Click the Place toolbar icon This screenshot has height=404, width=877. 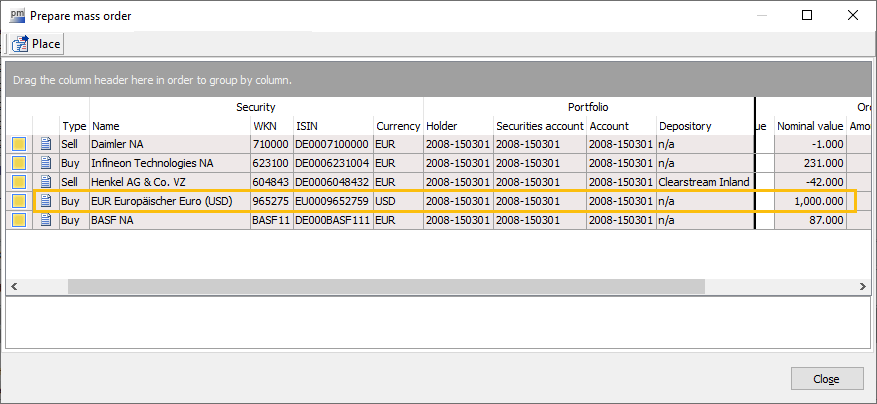[20, 44]
